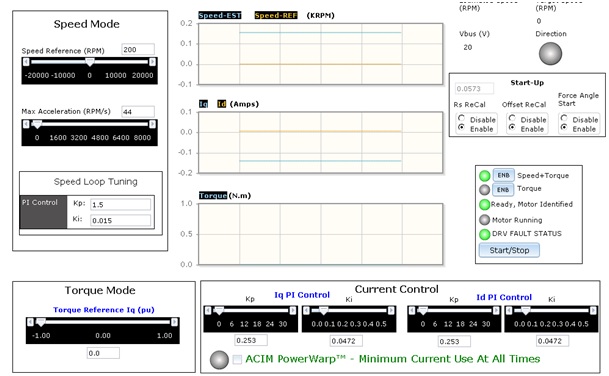Click right arrow of Speed Reference slider
The image size is (609, 376).
pyautogui.click(x=153, y=61)
